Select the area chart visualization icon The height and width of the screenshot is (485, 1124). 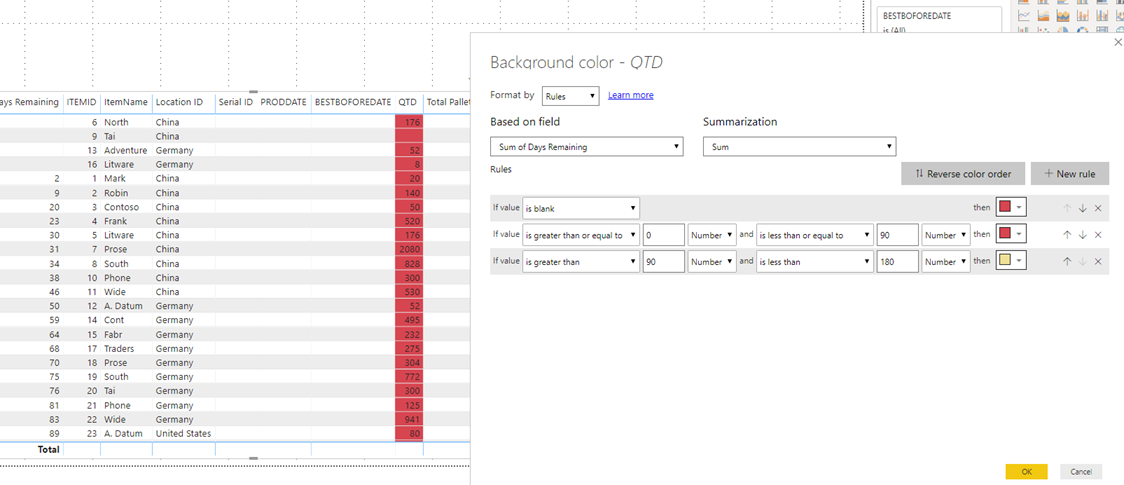pos(1043,15)
